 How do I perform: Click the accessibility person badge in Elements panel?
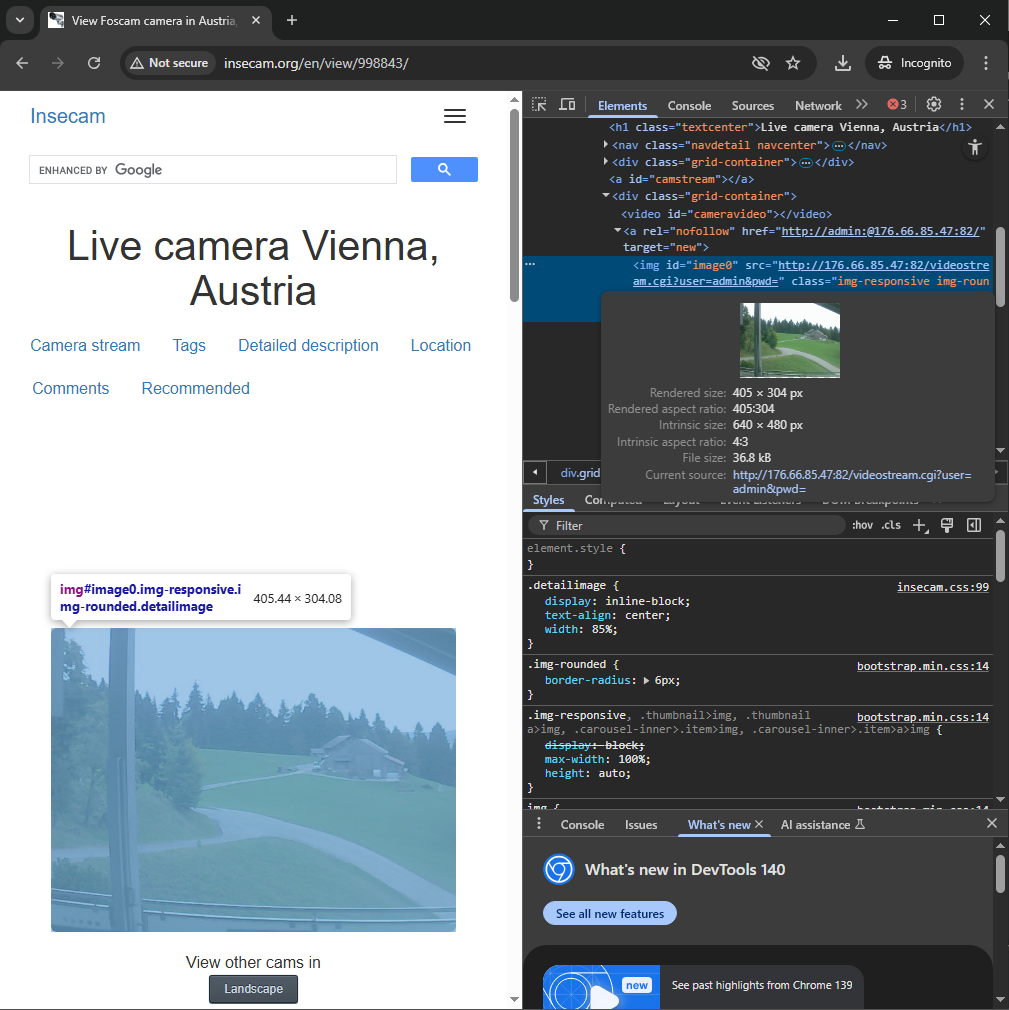pos(975,147)
